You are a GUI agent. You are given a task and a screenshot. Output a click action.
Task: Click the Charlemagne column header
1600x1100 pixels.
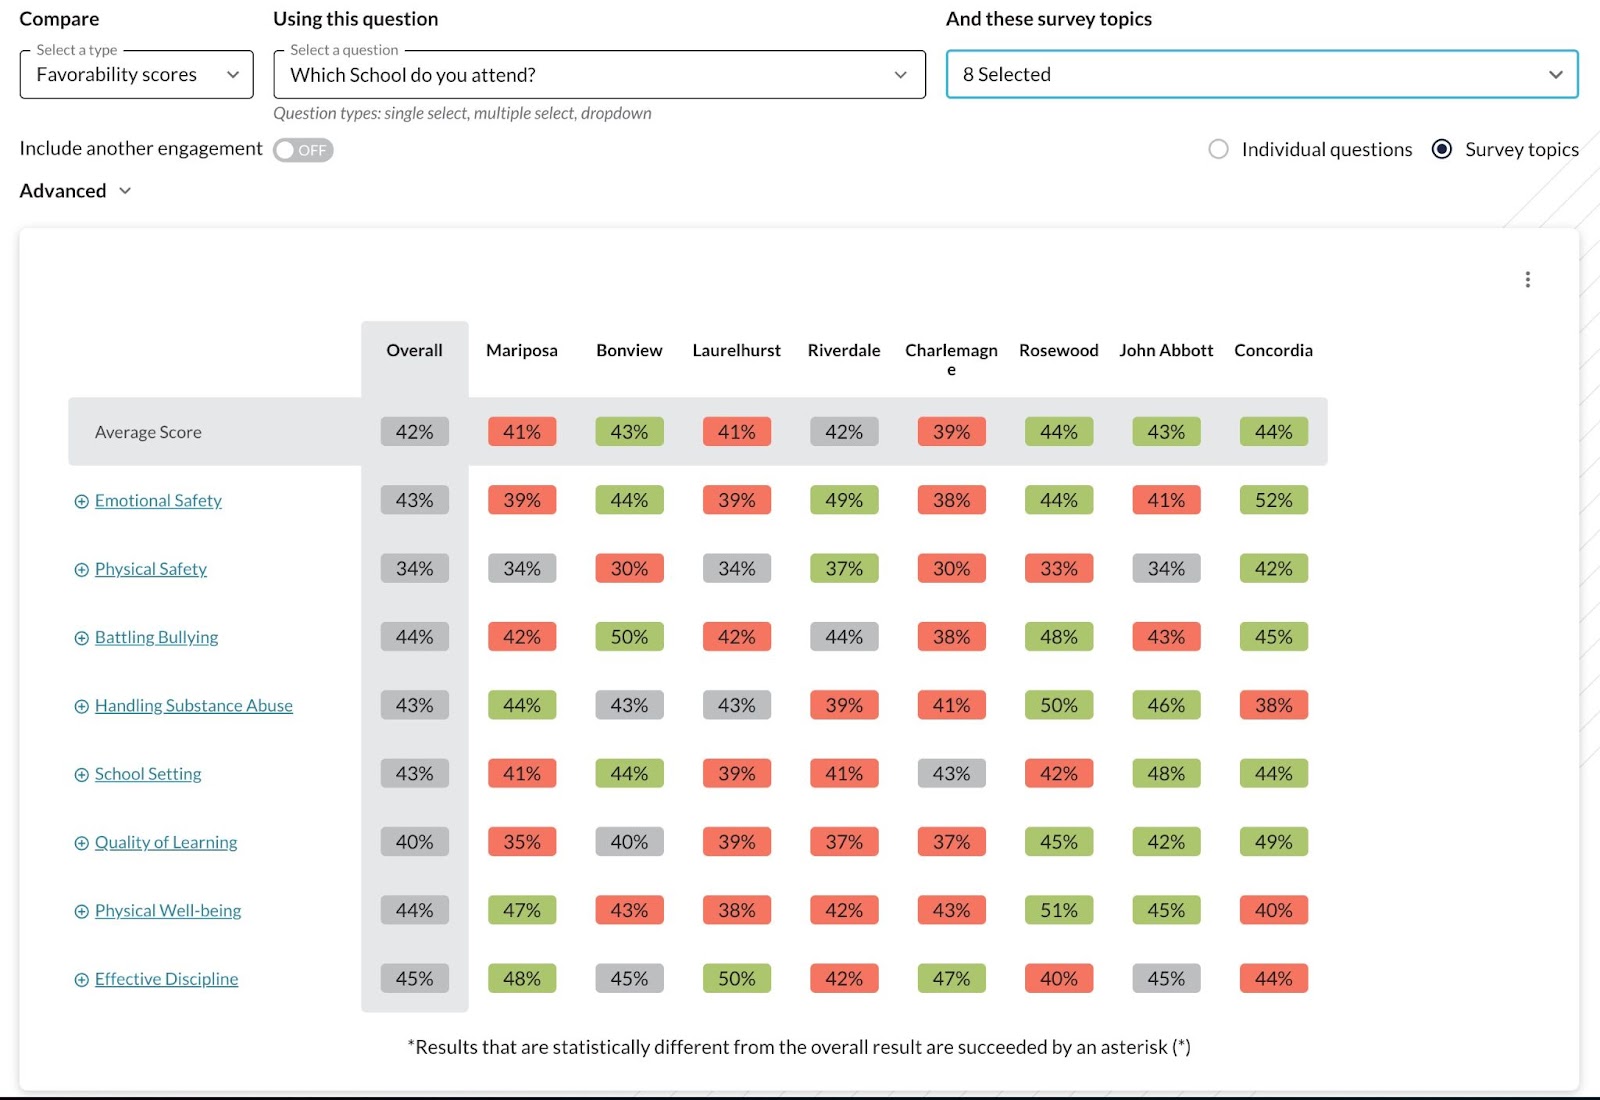(951, 359)
